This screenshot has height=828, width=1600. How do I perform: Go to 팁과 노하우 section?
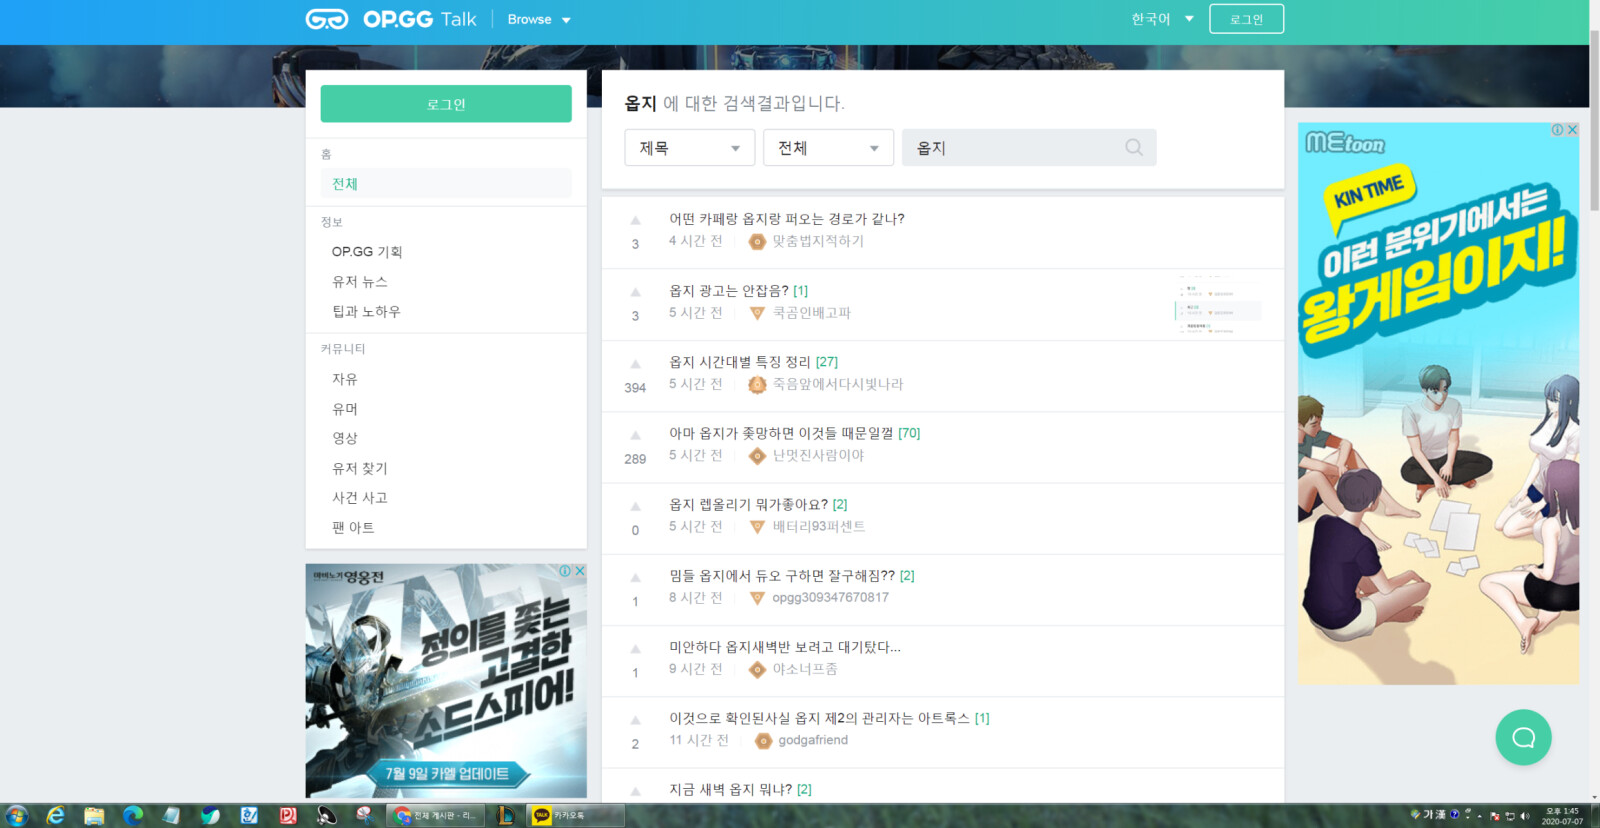point(366,312)
